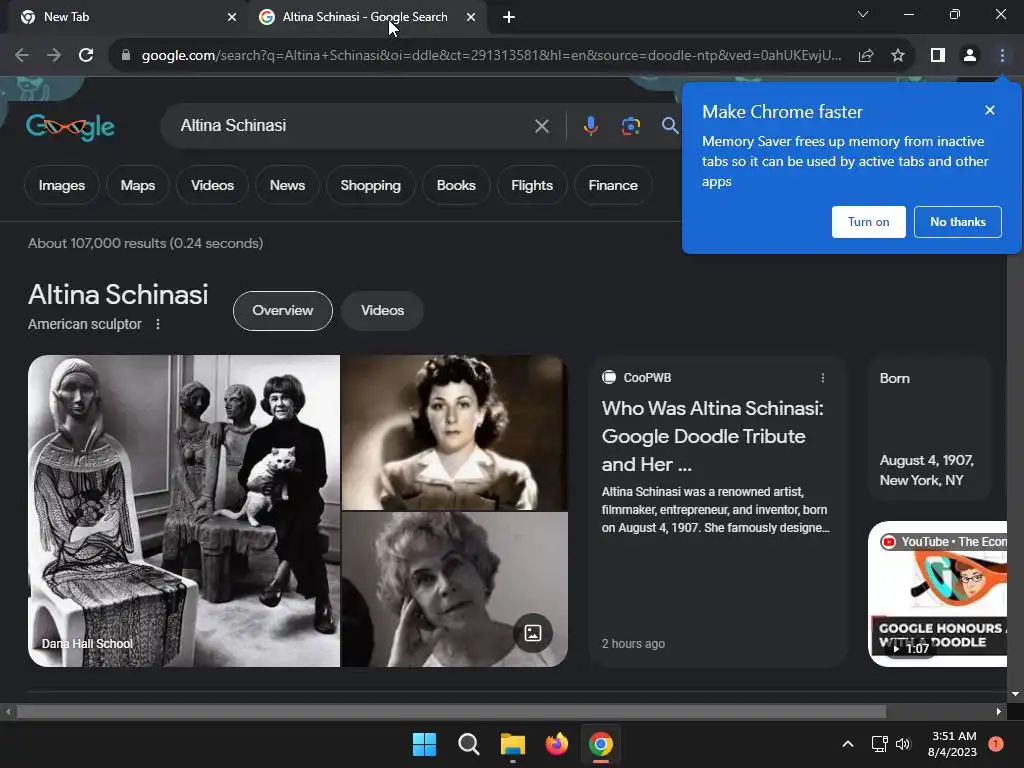Screen dimensions: 1024x768
Task: Go back using the browser back arrow
Action: [22, 56]
